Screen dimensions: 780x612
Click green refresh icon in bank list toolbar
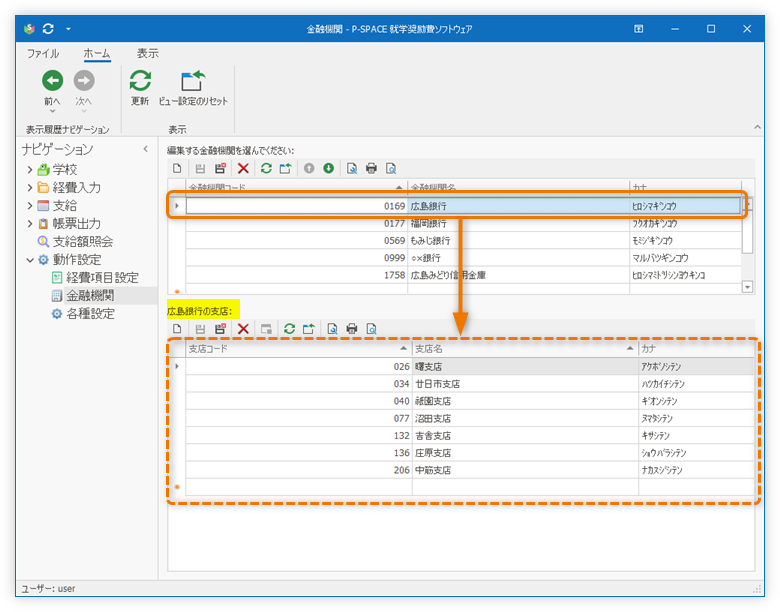pos(266,169)
